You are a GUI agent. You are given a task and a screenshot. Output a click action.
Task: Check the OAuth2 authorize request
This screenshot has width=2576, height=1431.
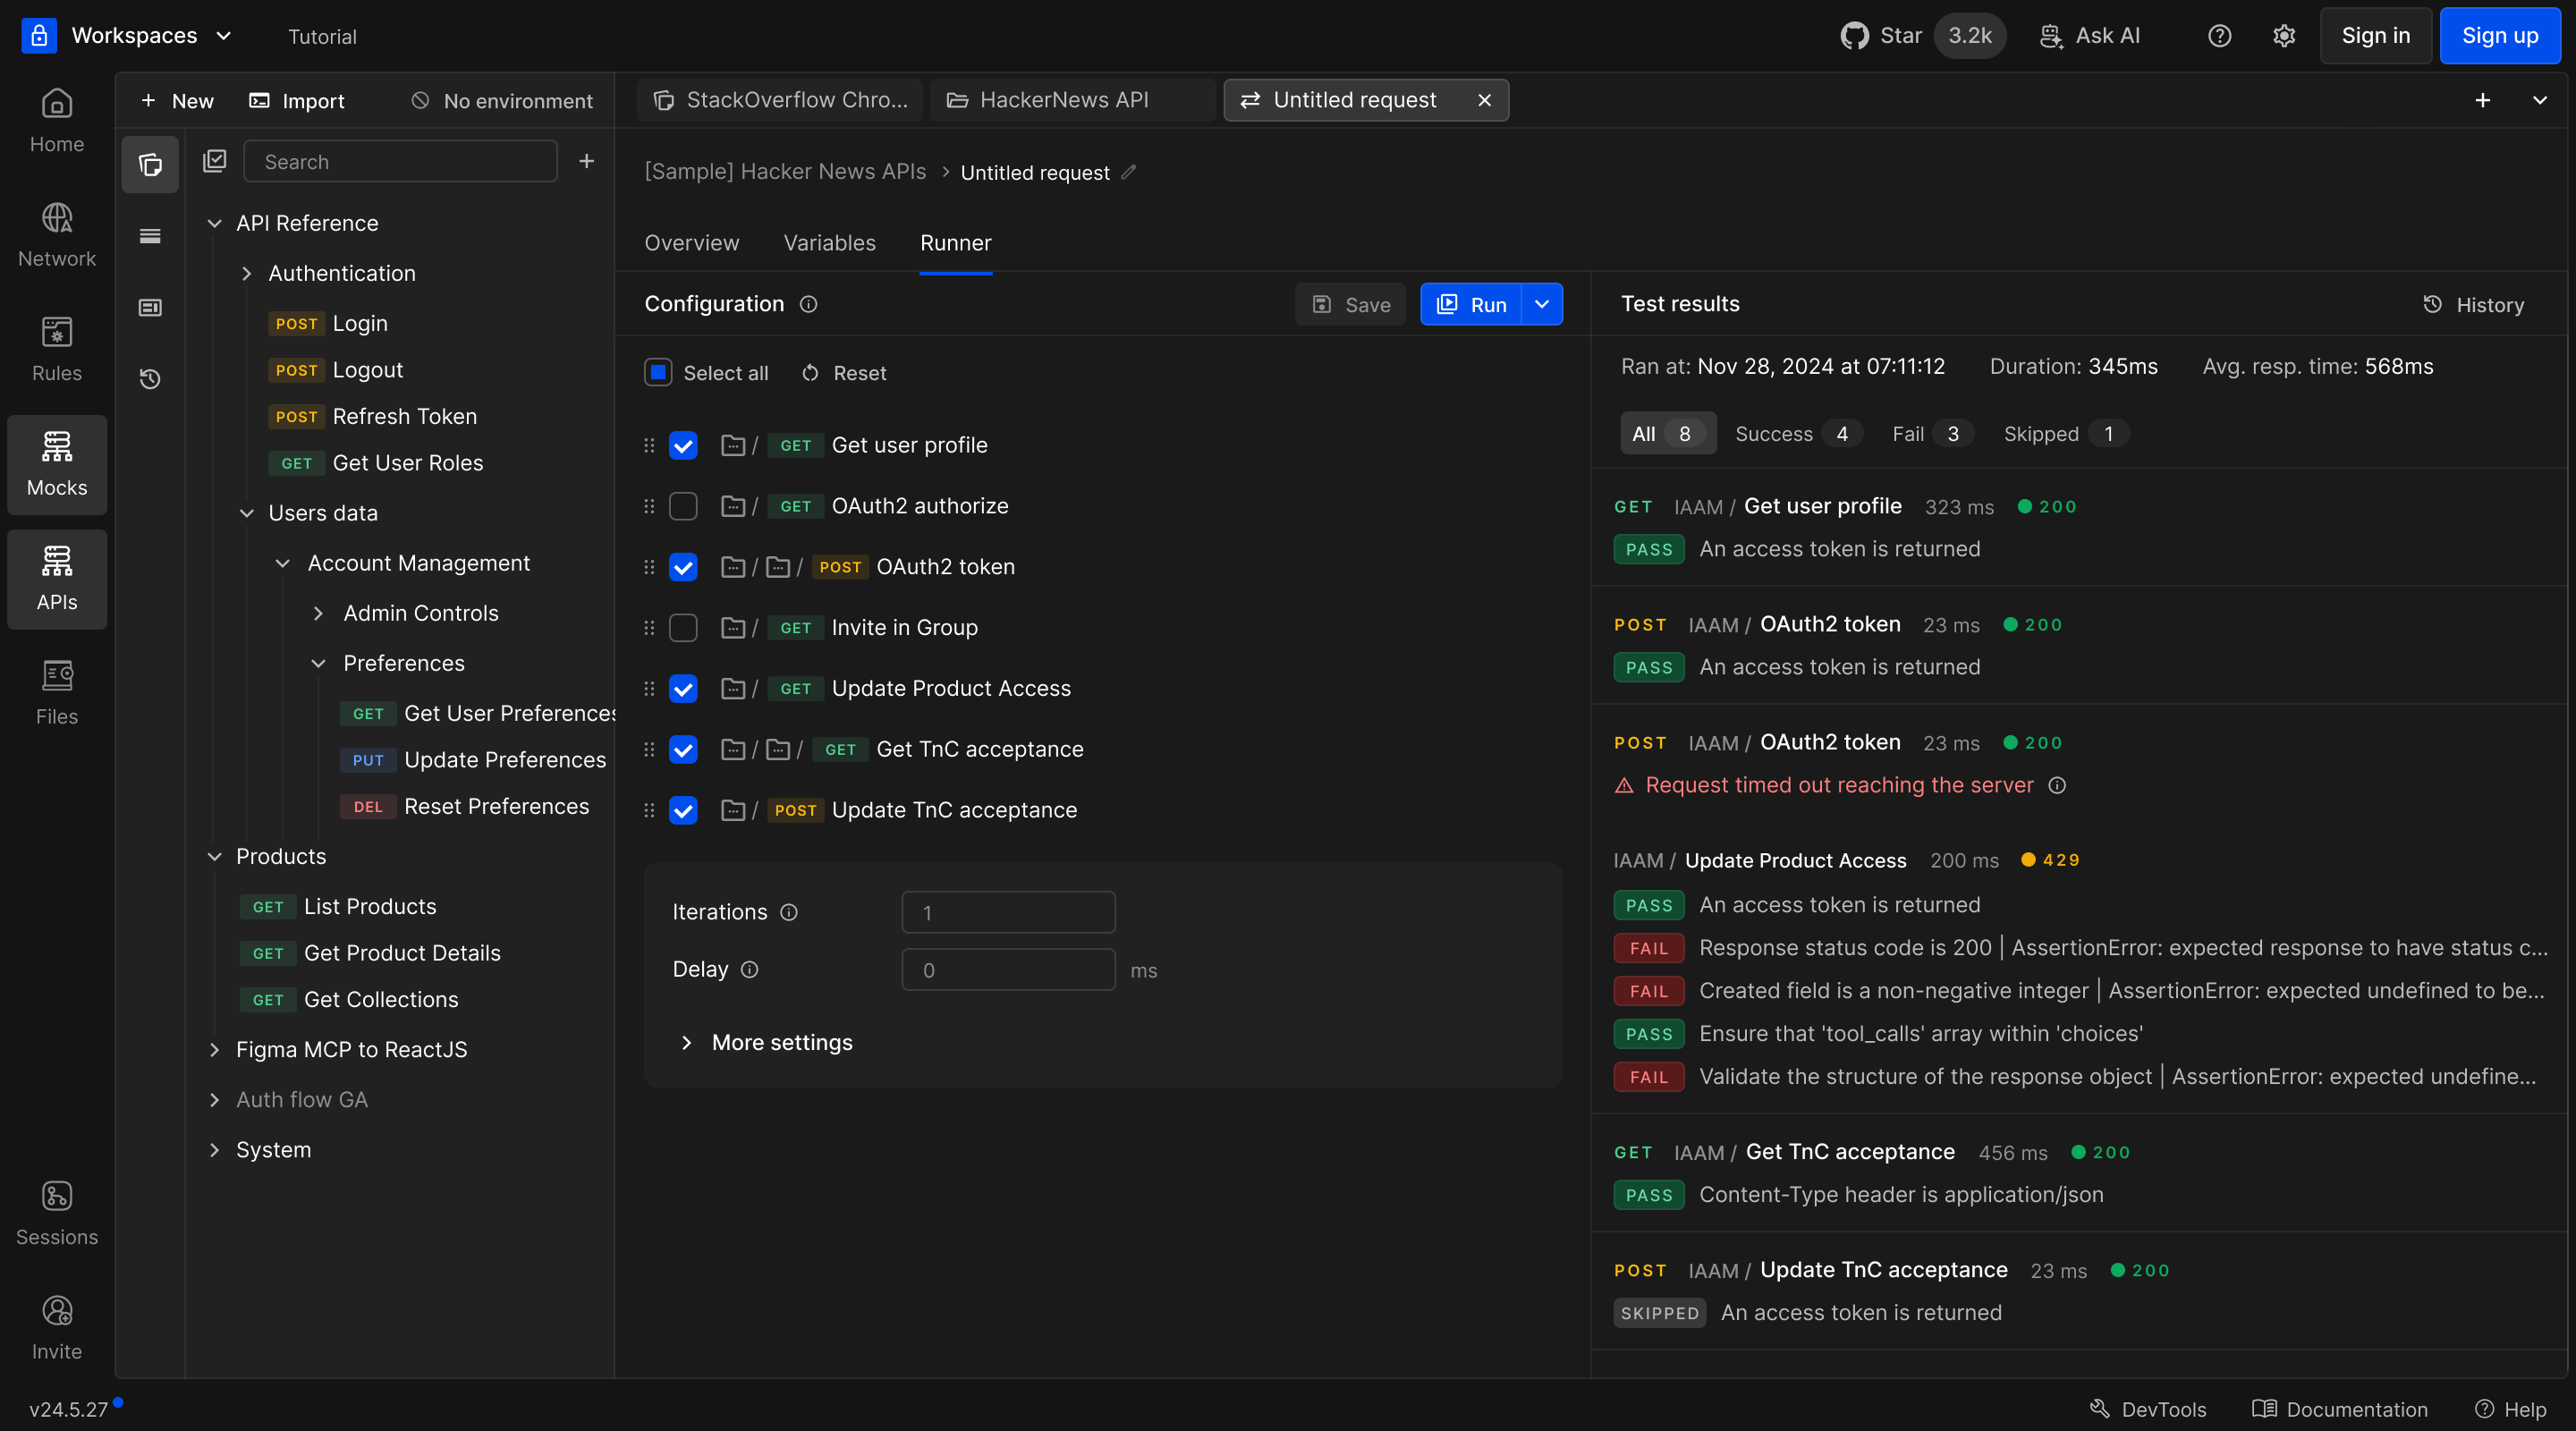click(x=683, y=506)
